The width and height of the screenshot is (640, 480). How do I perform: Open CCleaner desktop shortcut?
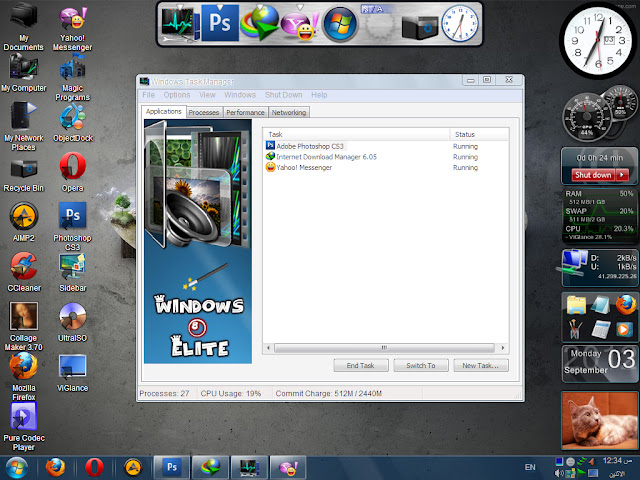coord(24,271)
